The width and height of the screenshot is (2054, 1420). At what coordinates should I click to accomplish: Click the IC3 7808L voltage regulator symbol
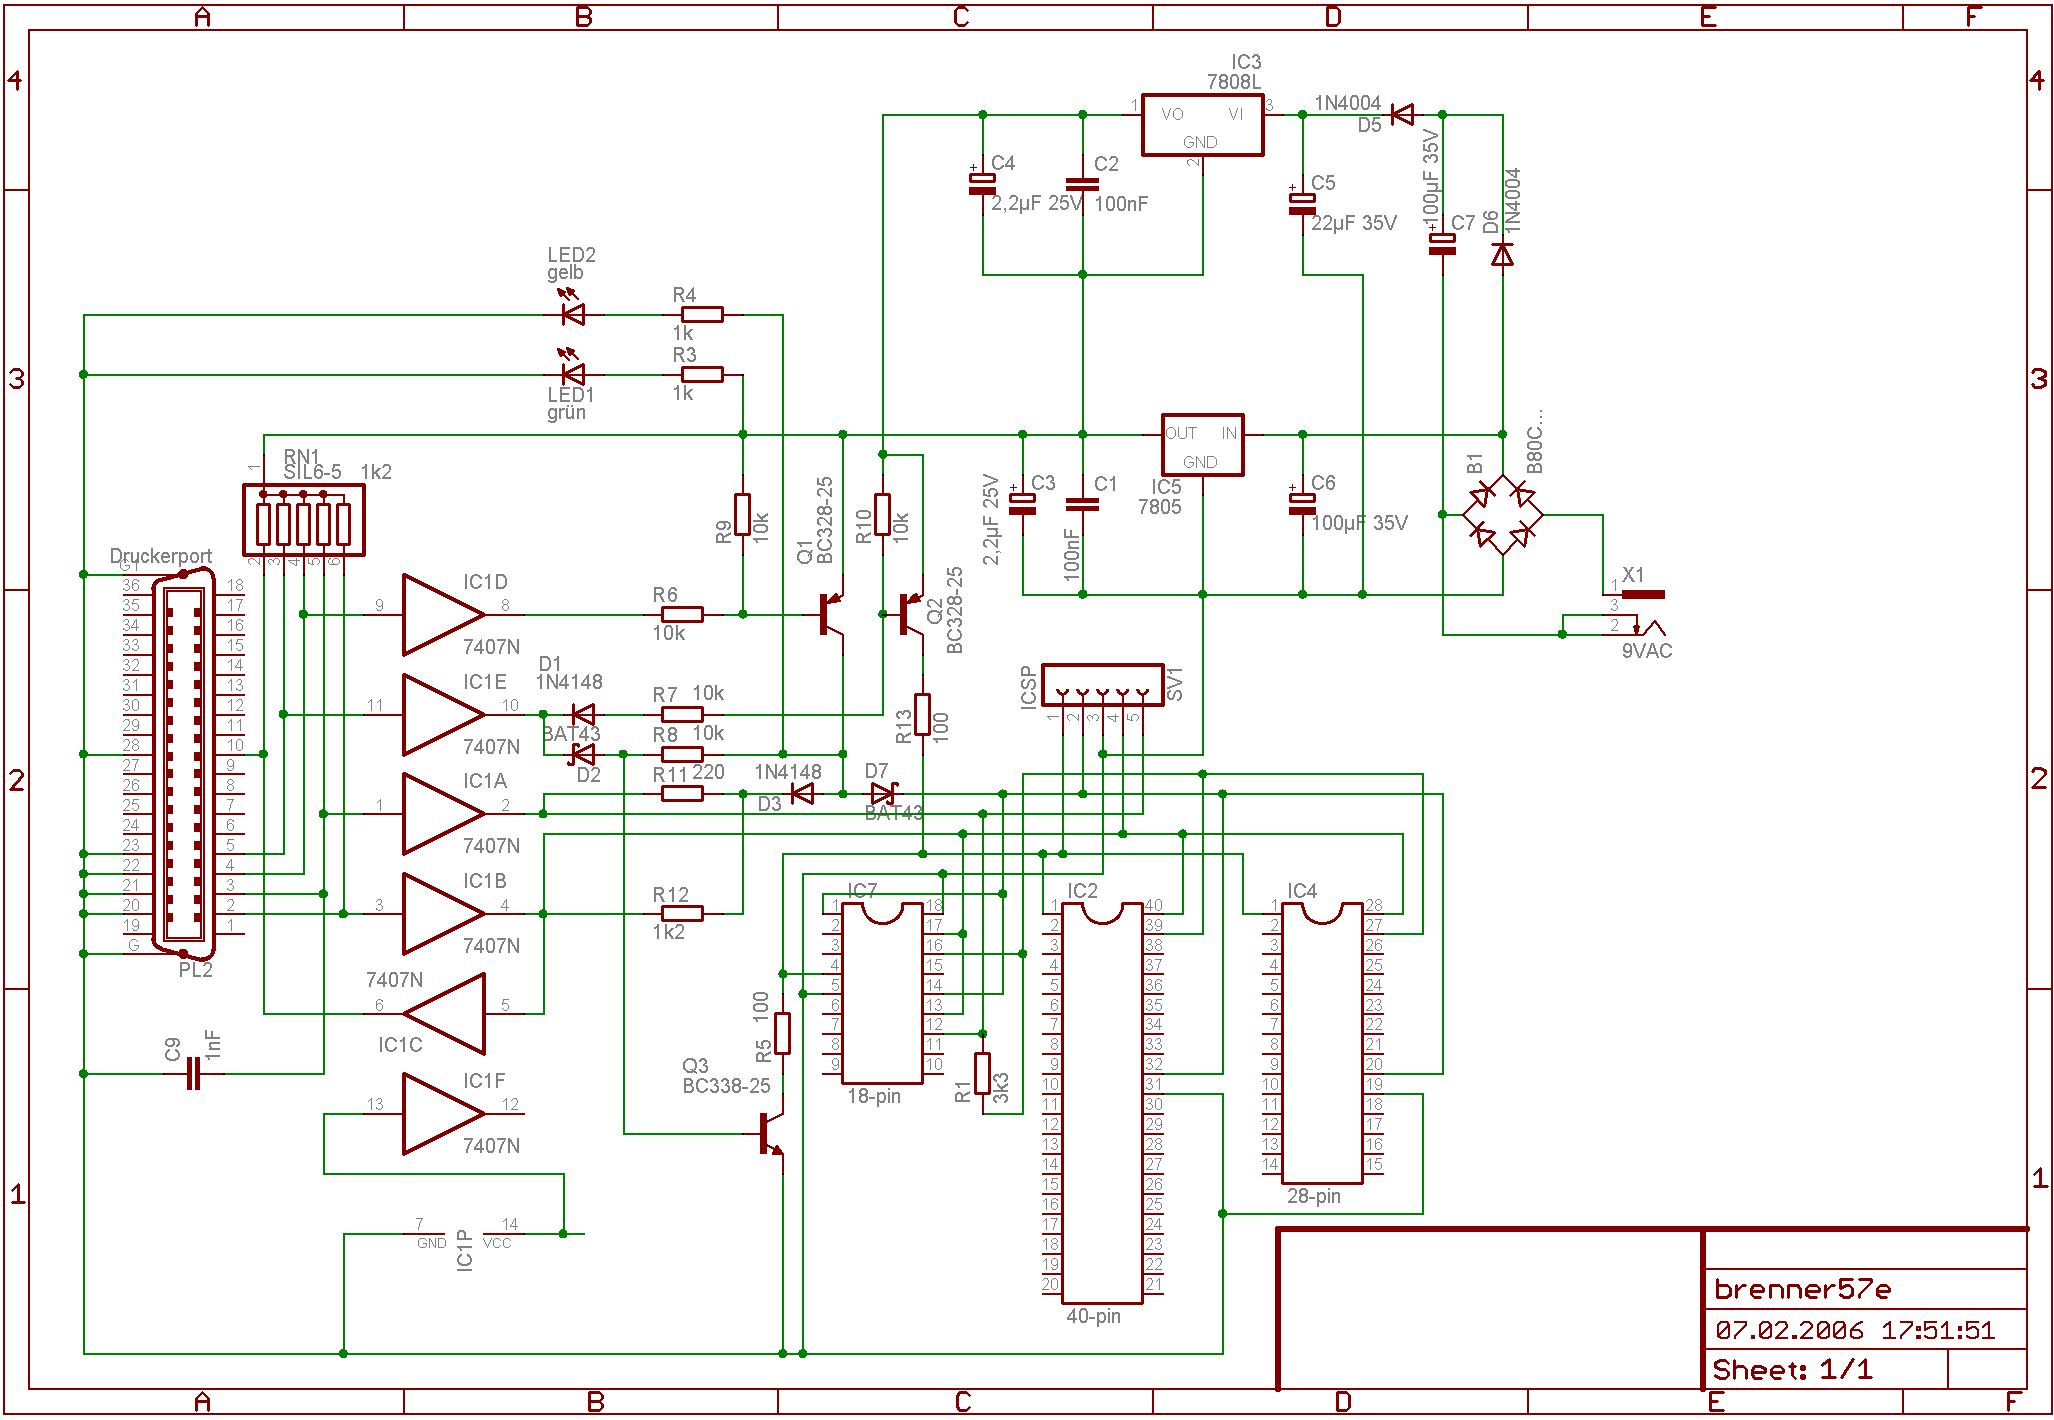click(1202, 125)
